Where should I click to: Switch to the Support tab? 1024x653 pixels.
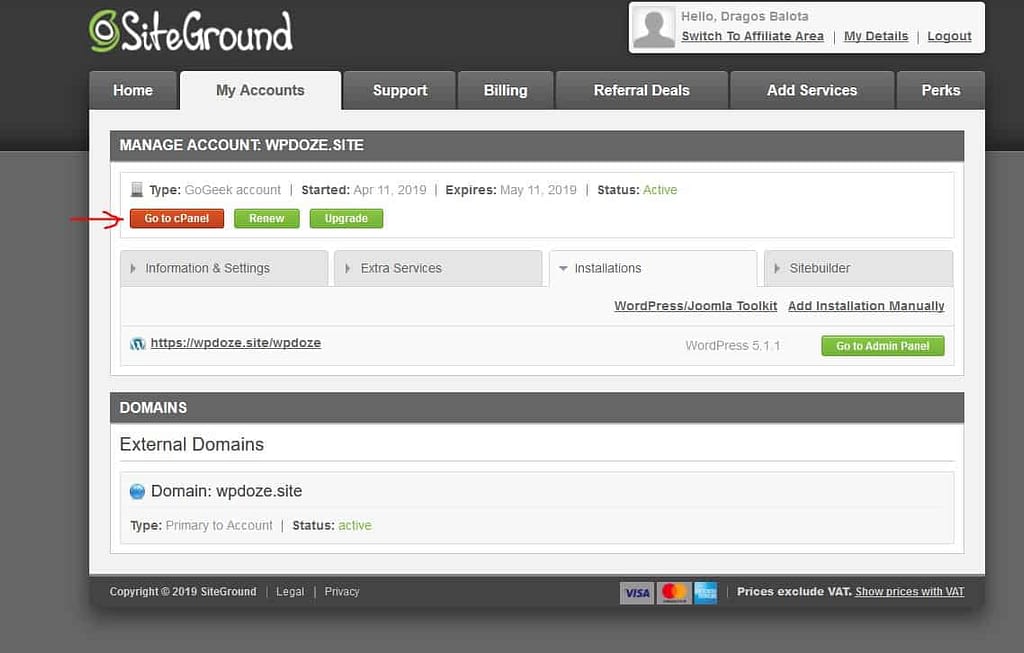coord(400,90)
